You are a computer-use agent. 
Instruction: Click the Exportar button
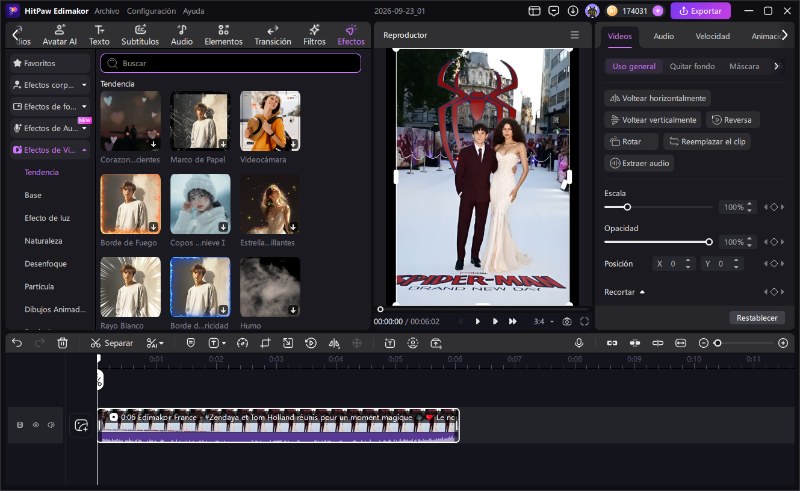700,11
